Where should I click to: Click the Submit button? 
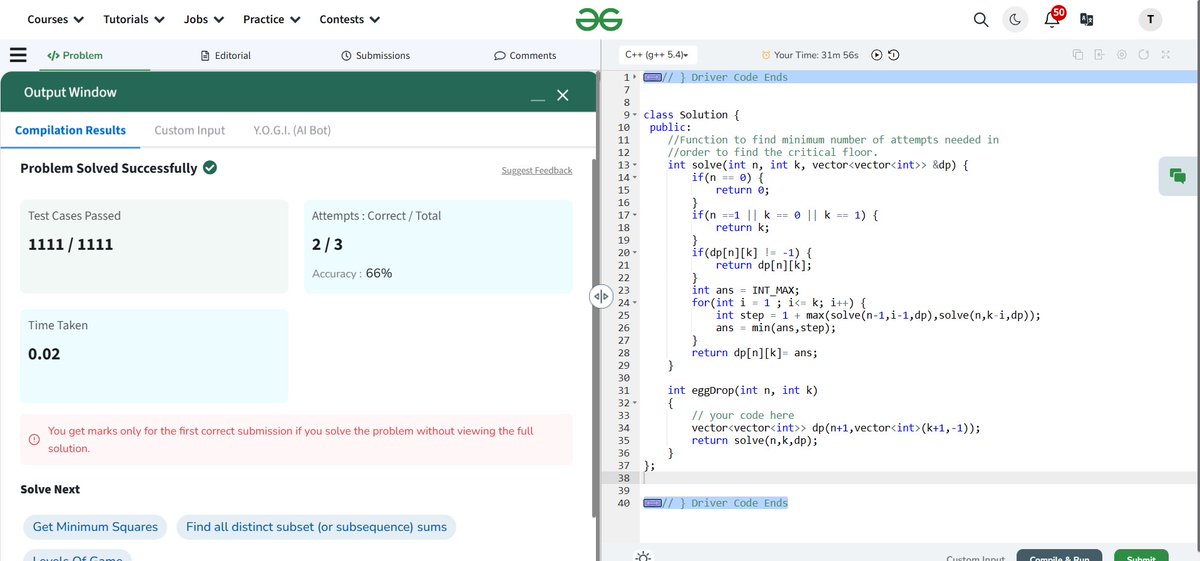pos(1141,556)
